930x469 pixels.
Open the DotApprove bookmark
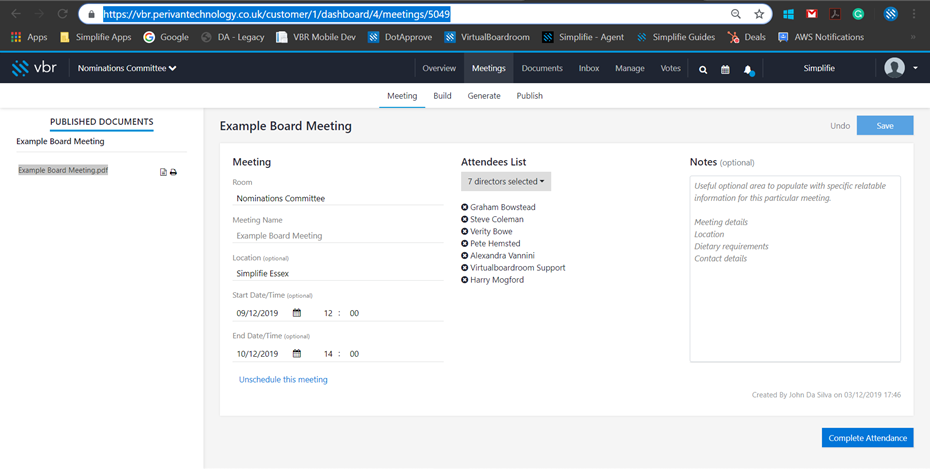[400, 37]
